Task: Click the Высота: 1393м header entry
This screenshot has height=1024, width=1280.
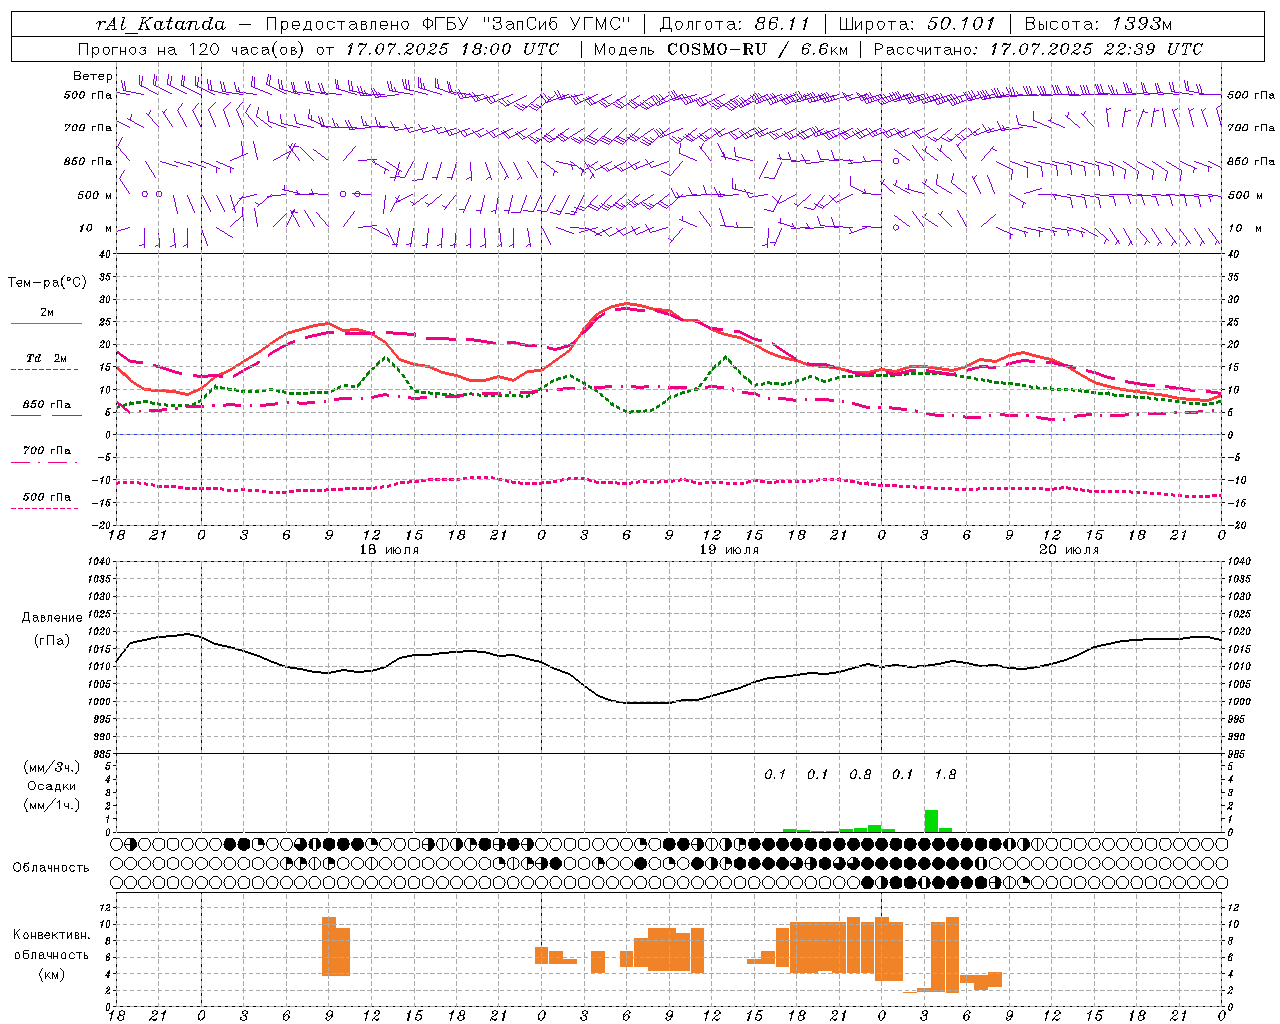Action: click(1099, 23)
